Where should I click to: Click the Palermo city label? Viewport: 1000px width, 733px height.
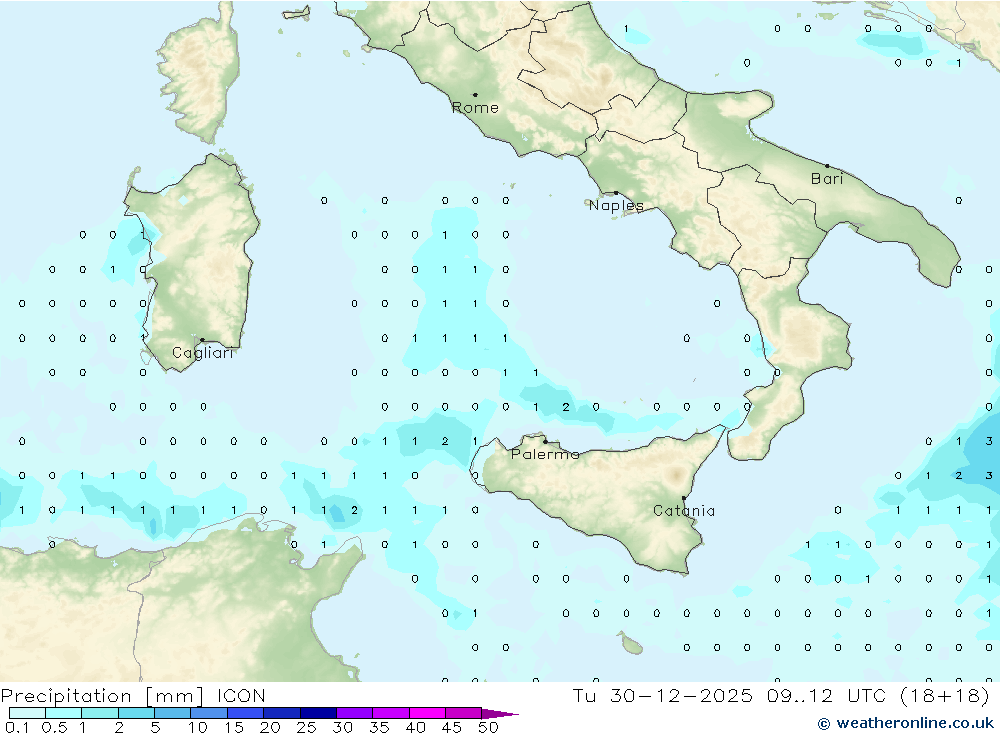tap(545, 454)
